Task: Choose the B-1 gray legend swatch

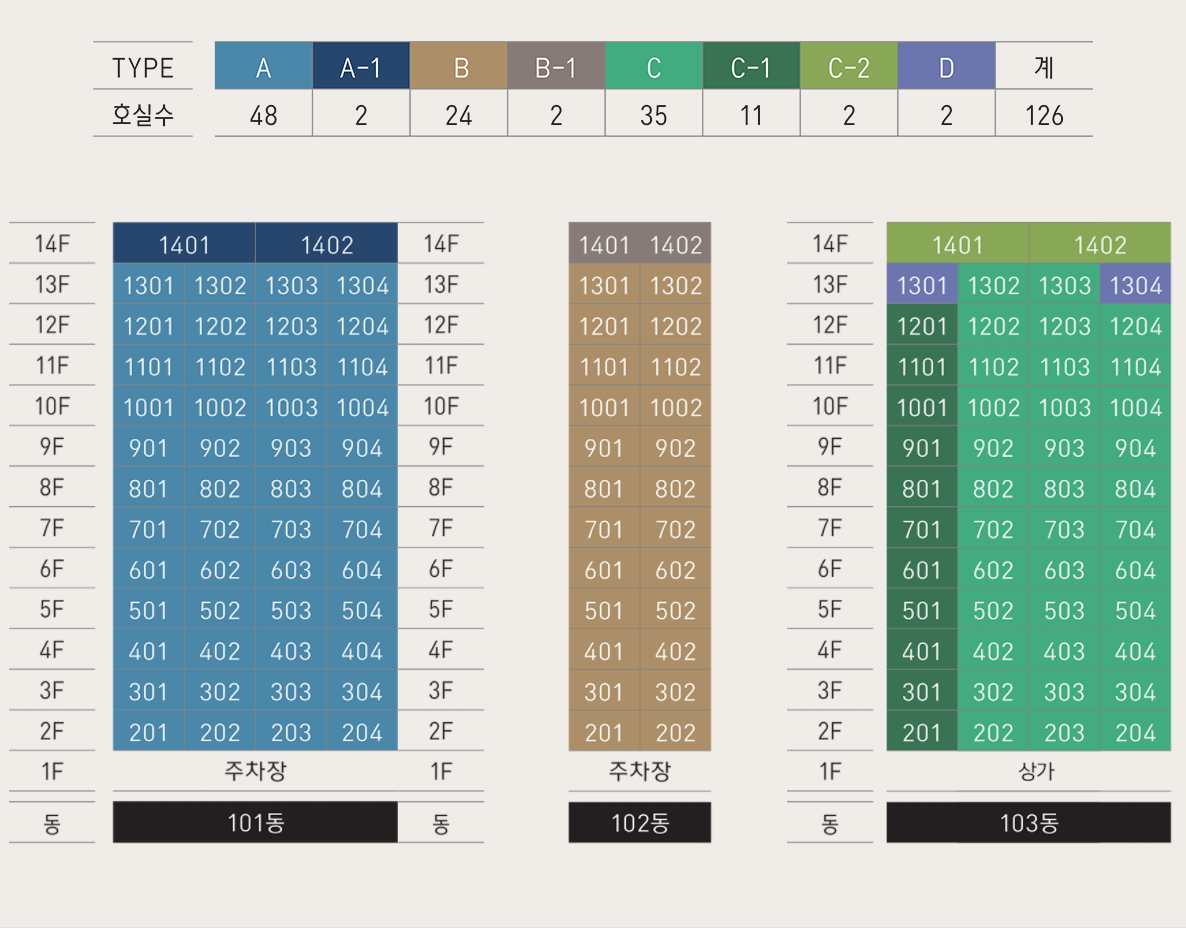Action: pos(556,67)
